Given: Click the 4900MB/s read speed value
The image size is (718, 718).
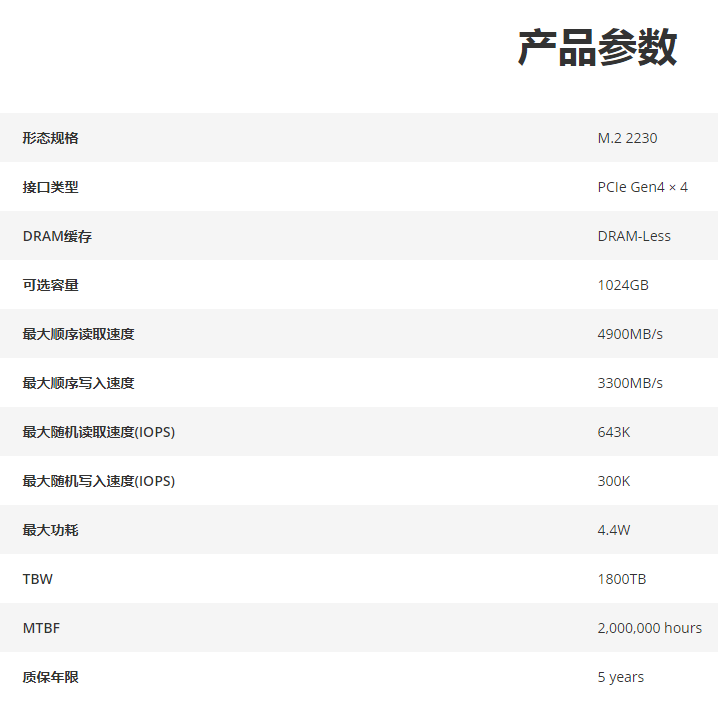Looking at the screenshot, I should click(630, 334).
